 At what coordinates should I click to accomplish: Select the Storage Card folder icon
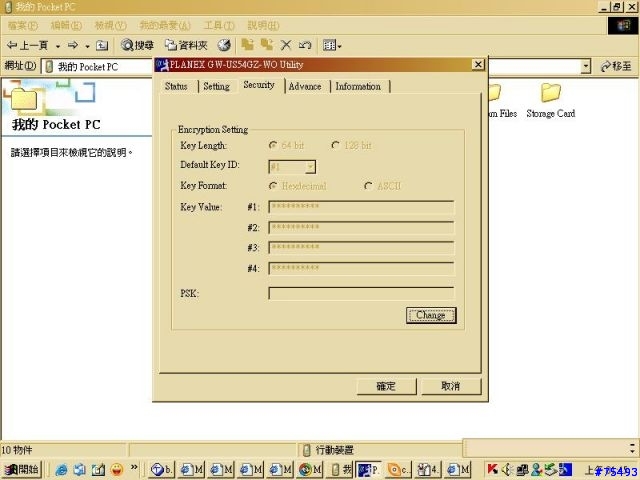tap(551, 93)
